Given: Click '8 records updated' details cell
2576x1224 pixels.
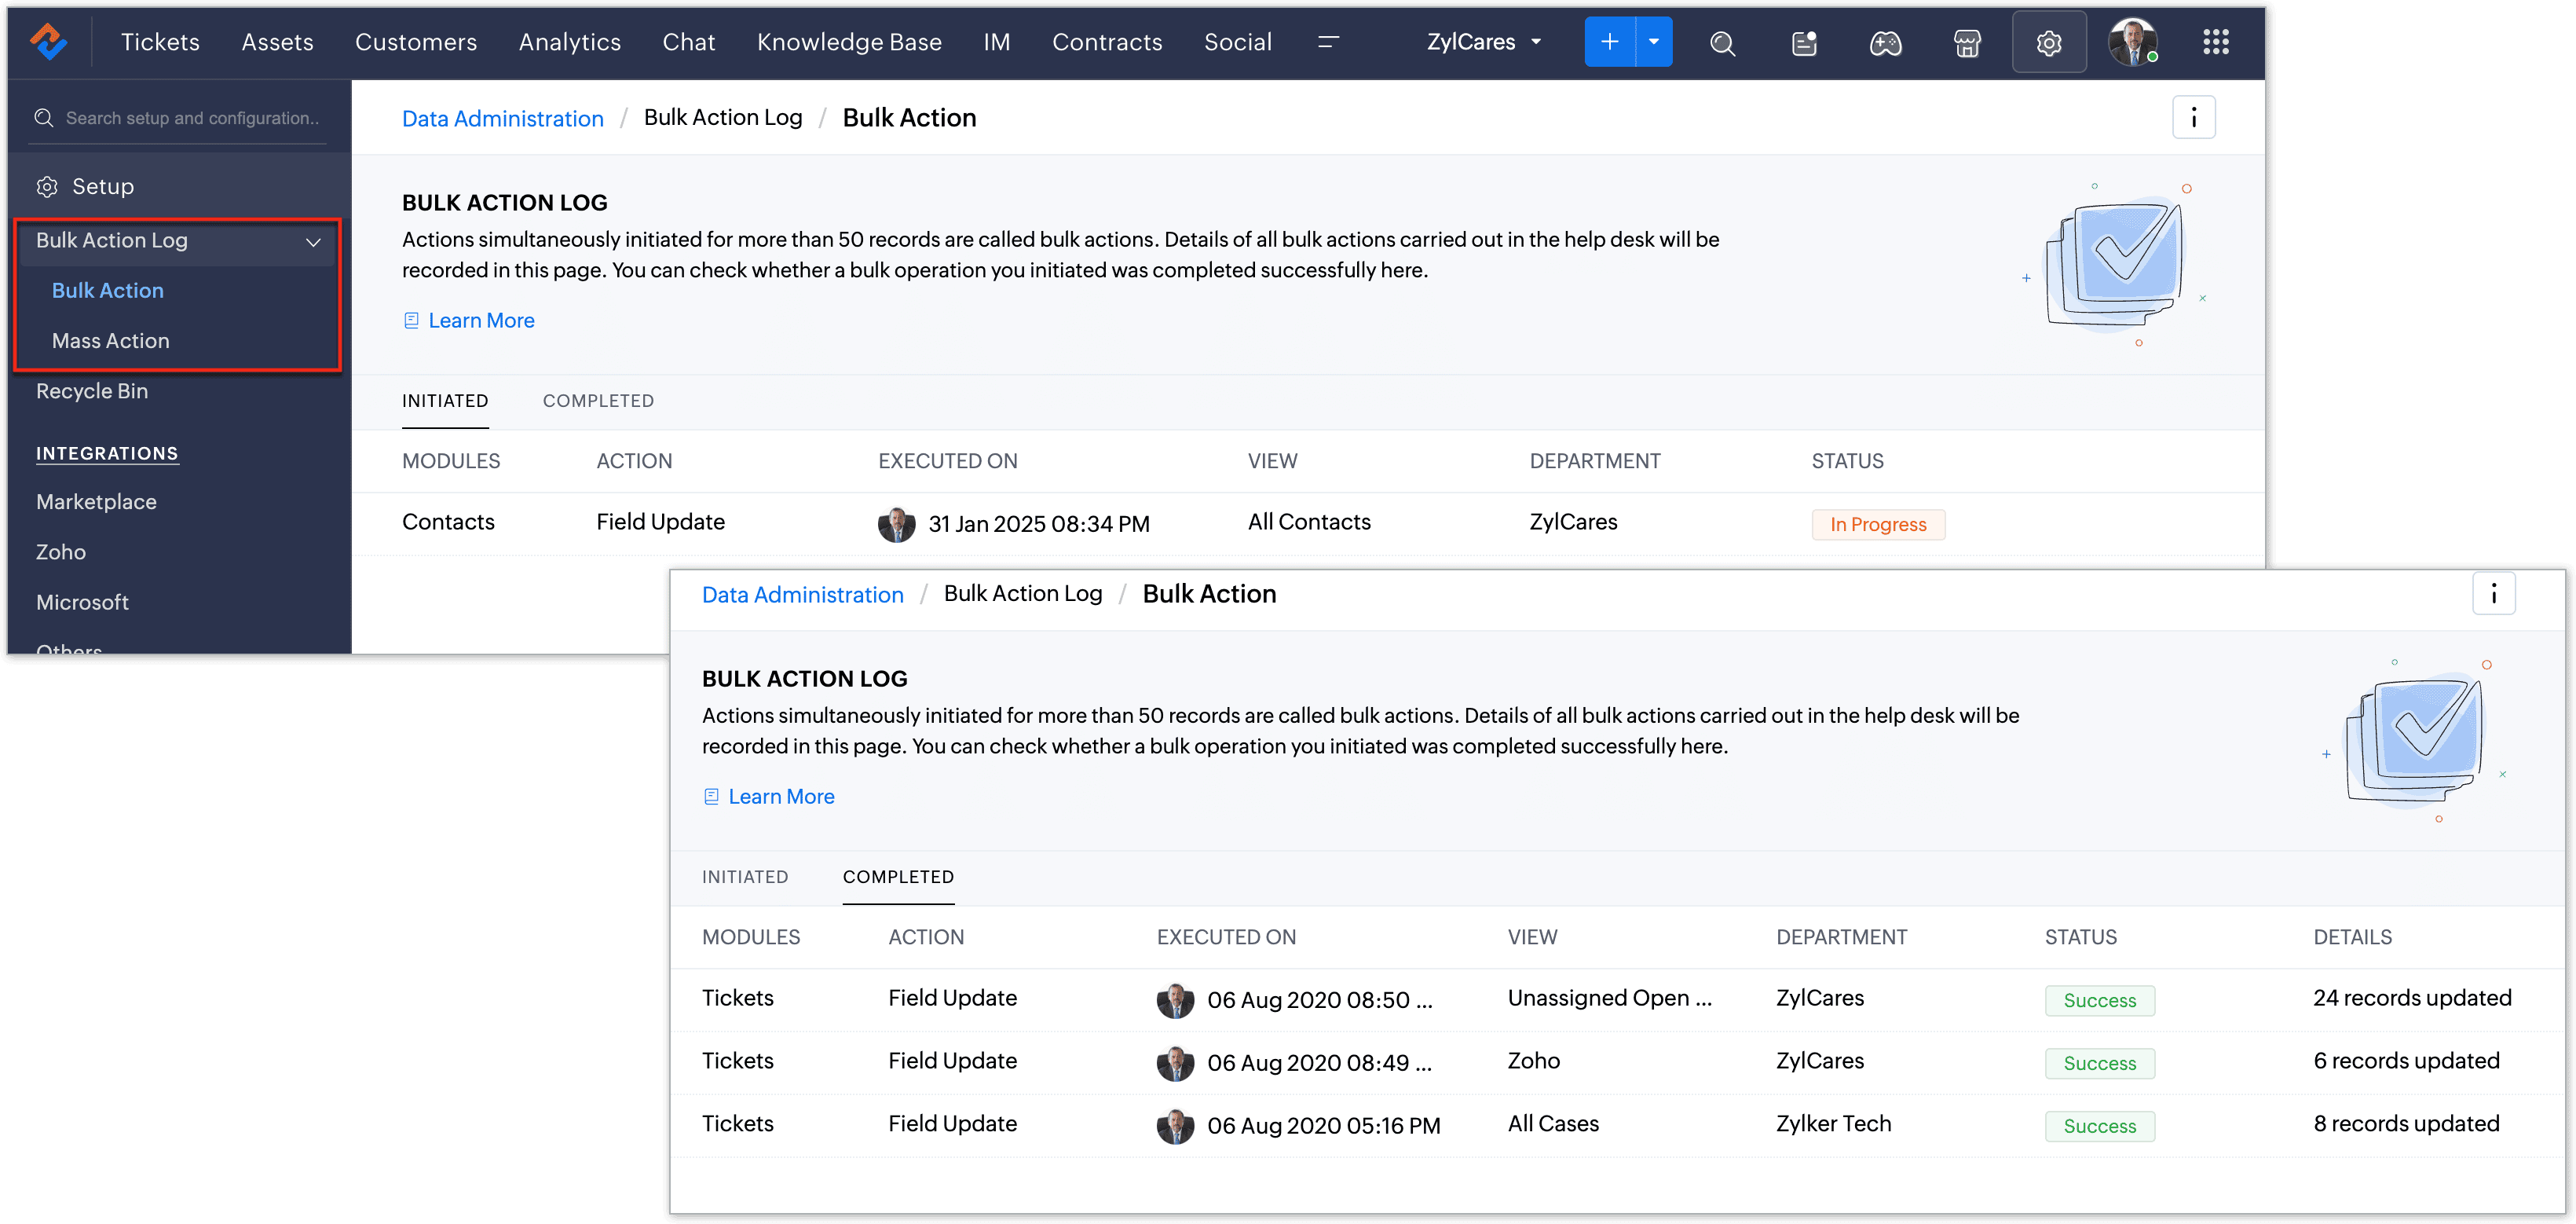Looking at the screenshot, I should 2406,1124.
